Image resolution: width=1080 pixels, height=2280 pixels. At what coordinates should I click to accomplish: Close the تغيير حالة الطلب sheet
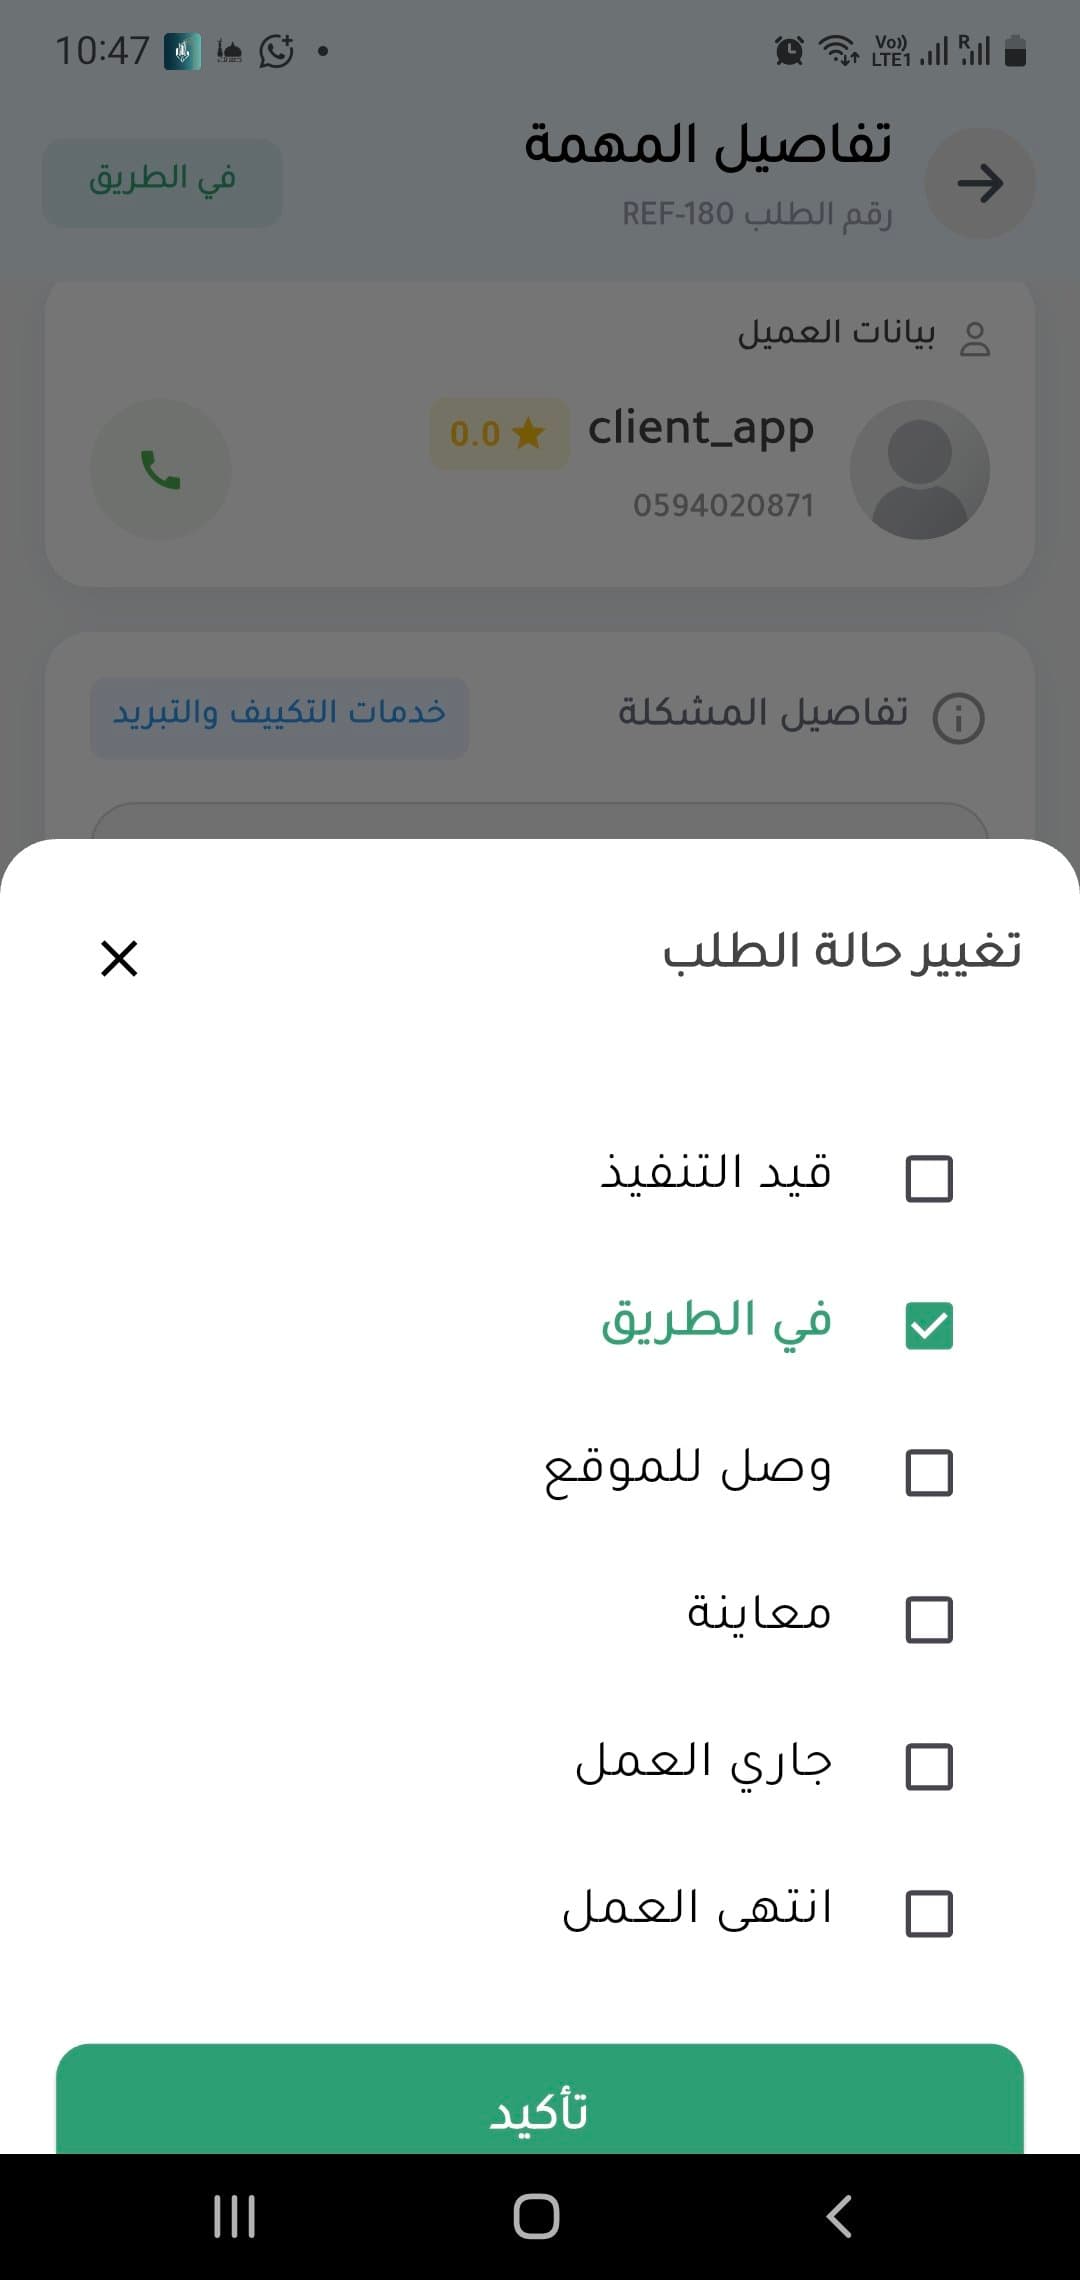(x=120, y=960)
